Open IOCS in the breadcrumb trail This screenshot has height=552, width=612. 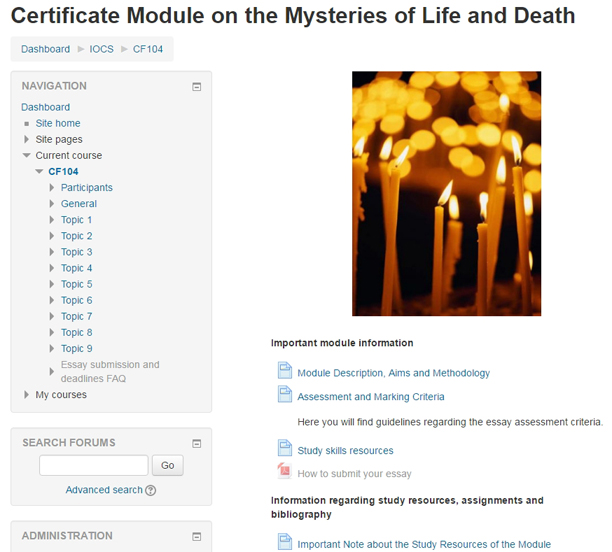(101, 49)
